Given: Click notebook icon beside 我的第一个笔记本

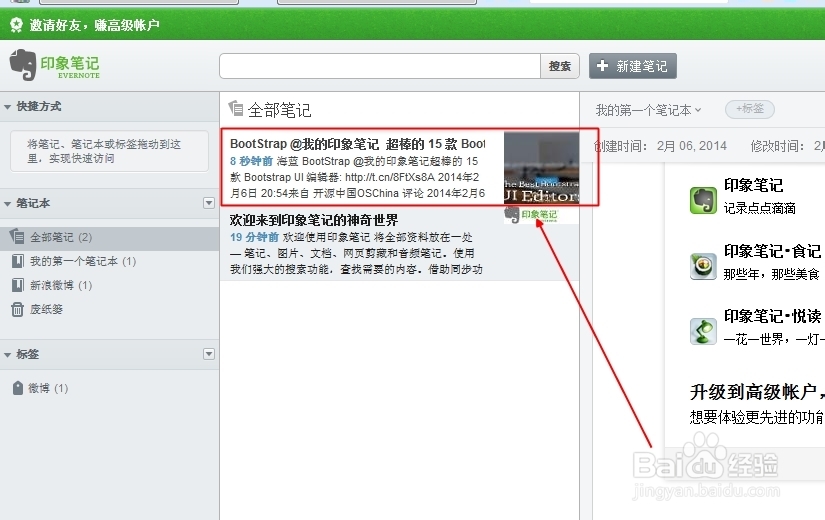Looking at the screenshot, I should (x=17, y=261).
